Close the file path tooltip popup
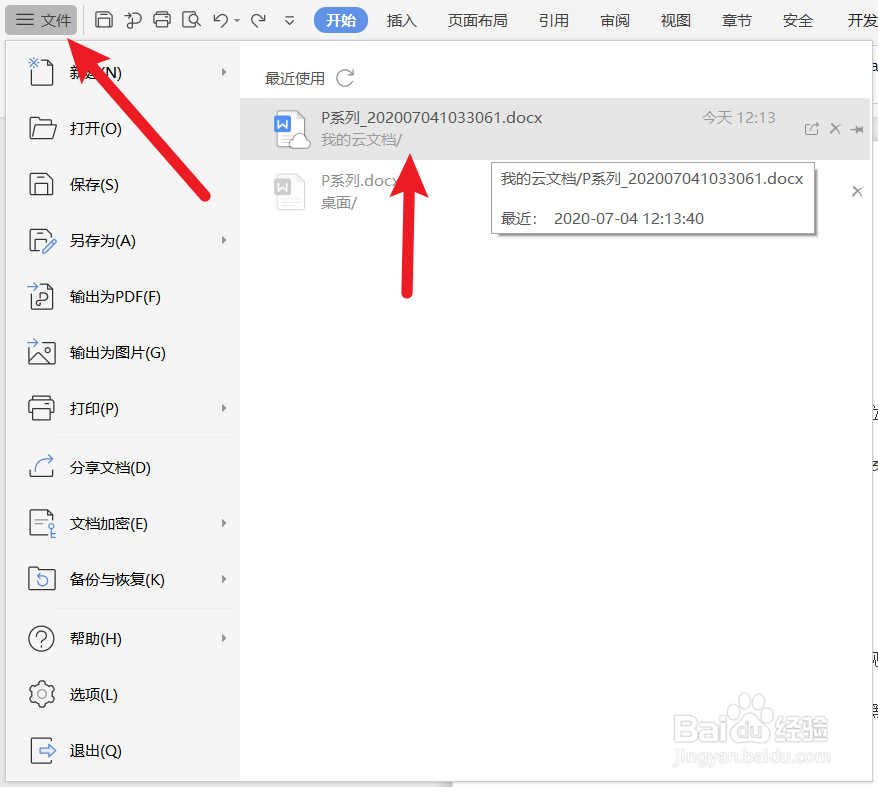Screen dimensions: 878x787 [857, 191]
